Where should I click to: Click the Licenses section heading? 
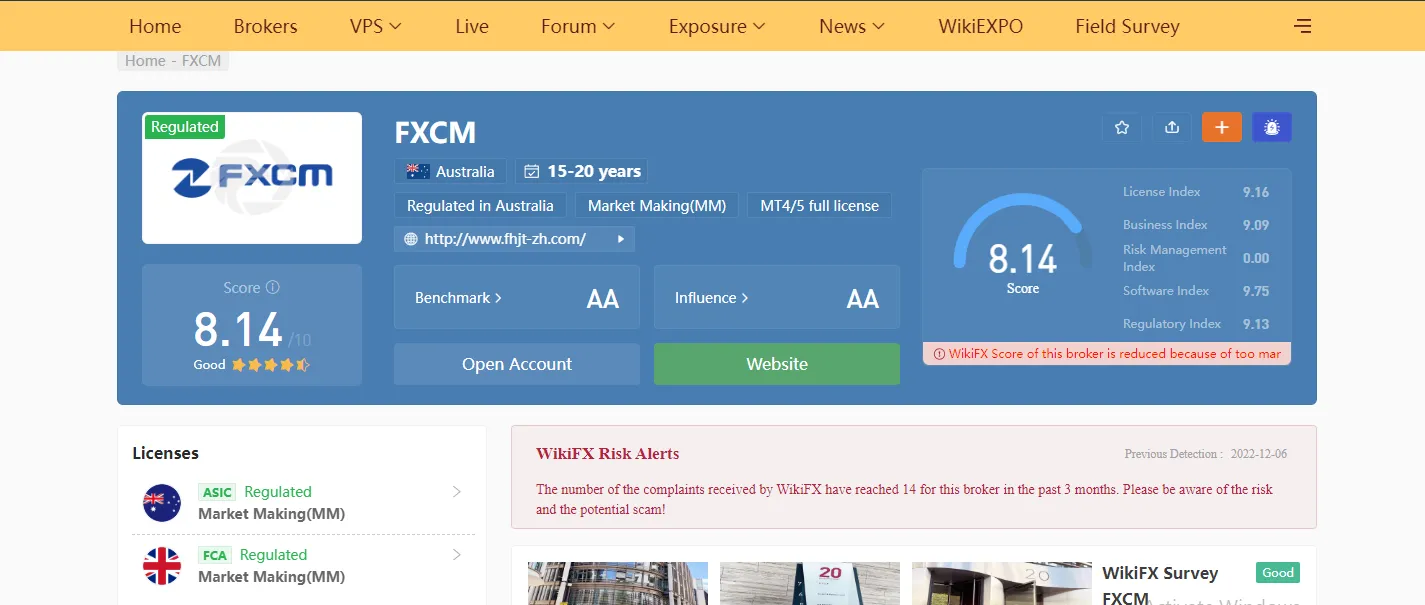165,453
